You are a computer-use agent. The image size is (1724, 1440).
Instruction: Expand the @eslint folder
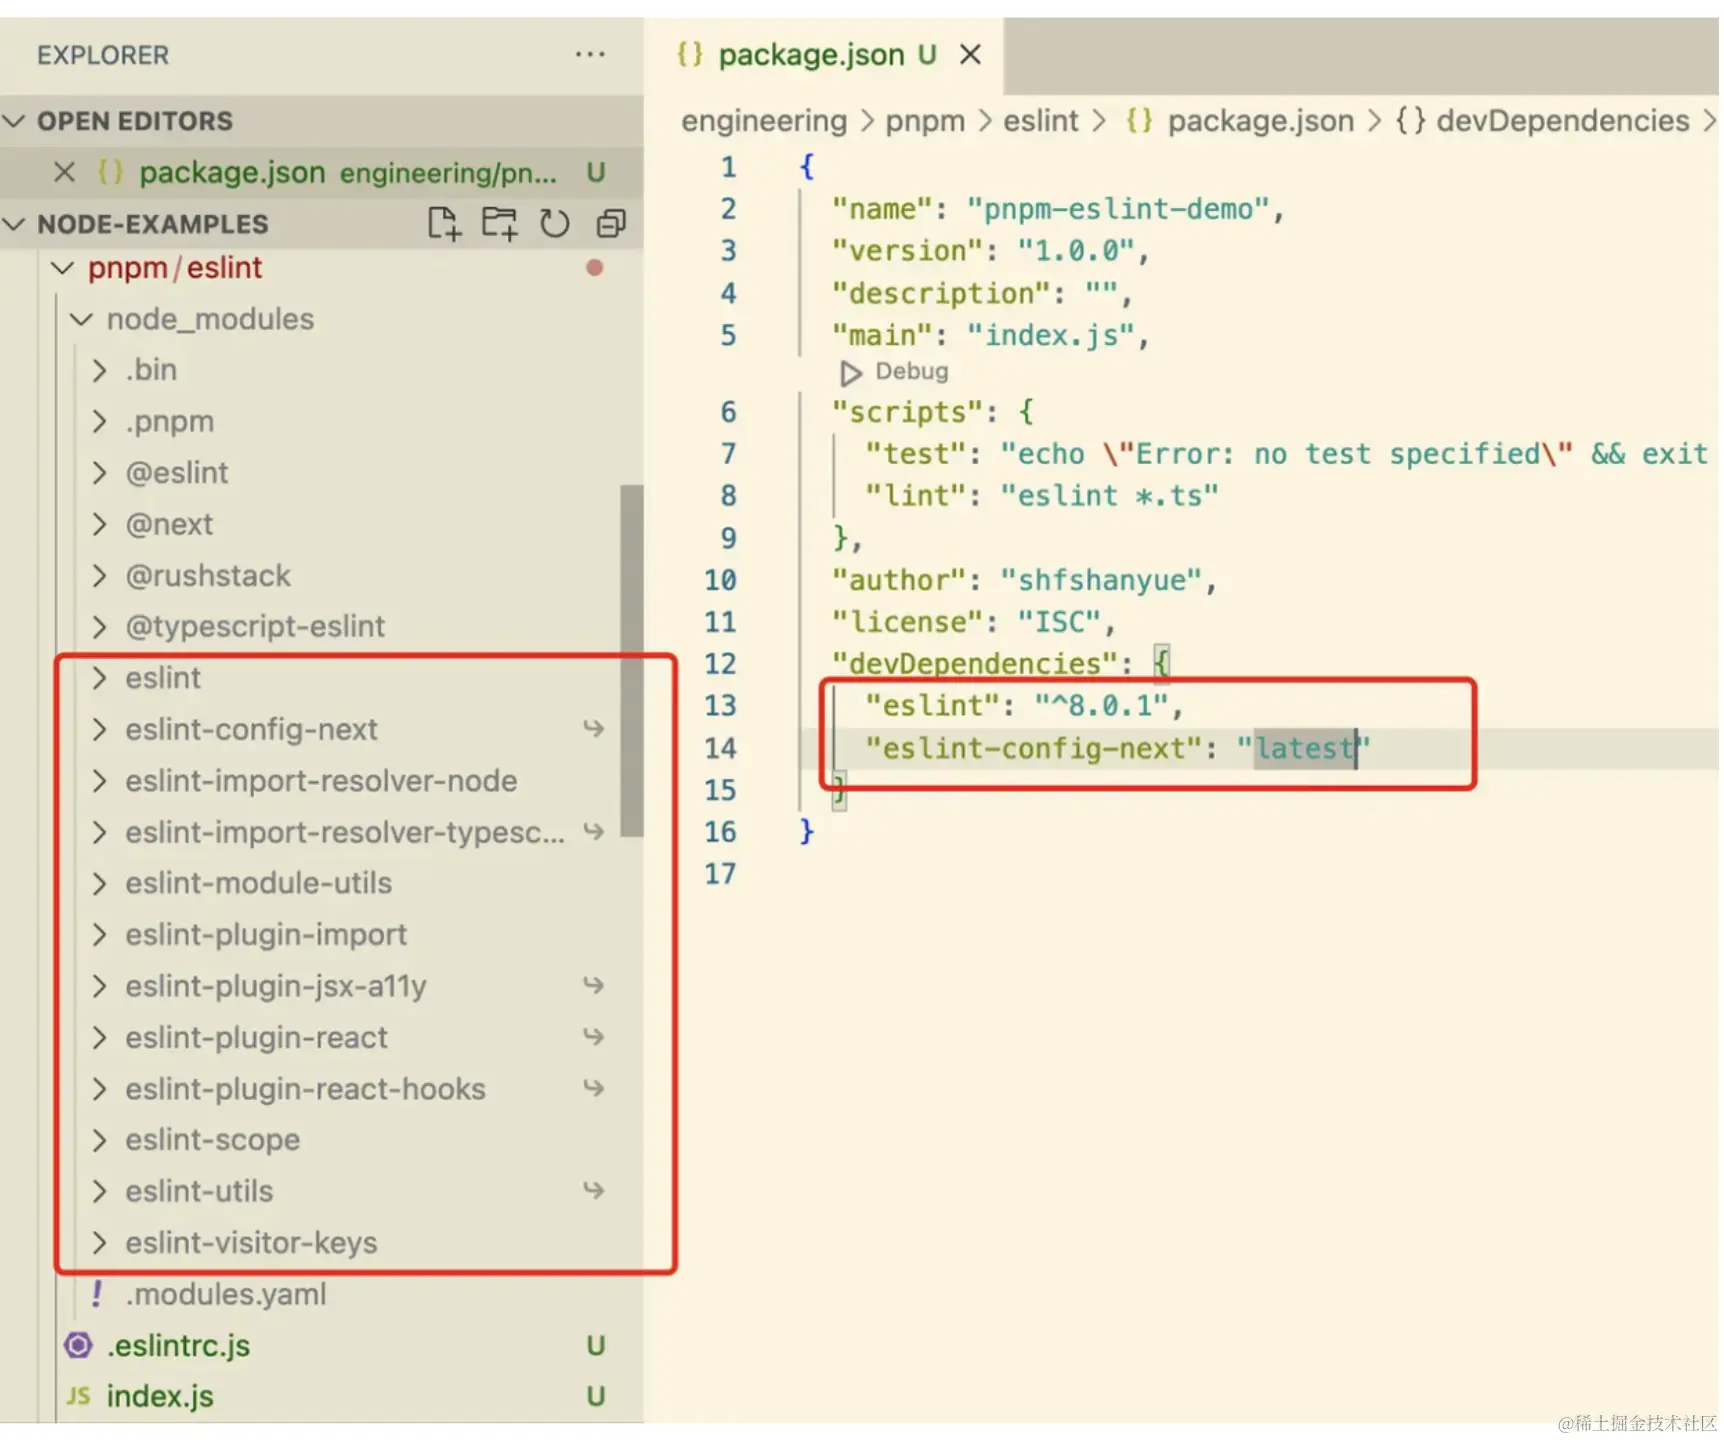(98, 473)
